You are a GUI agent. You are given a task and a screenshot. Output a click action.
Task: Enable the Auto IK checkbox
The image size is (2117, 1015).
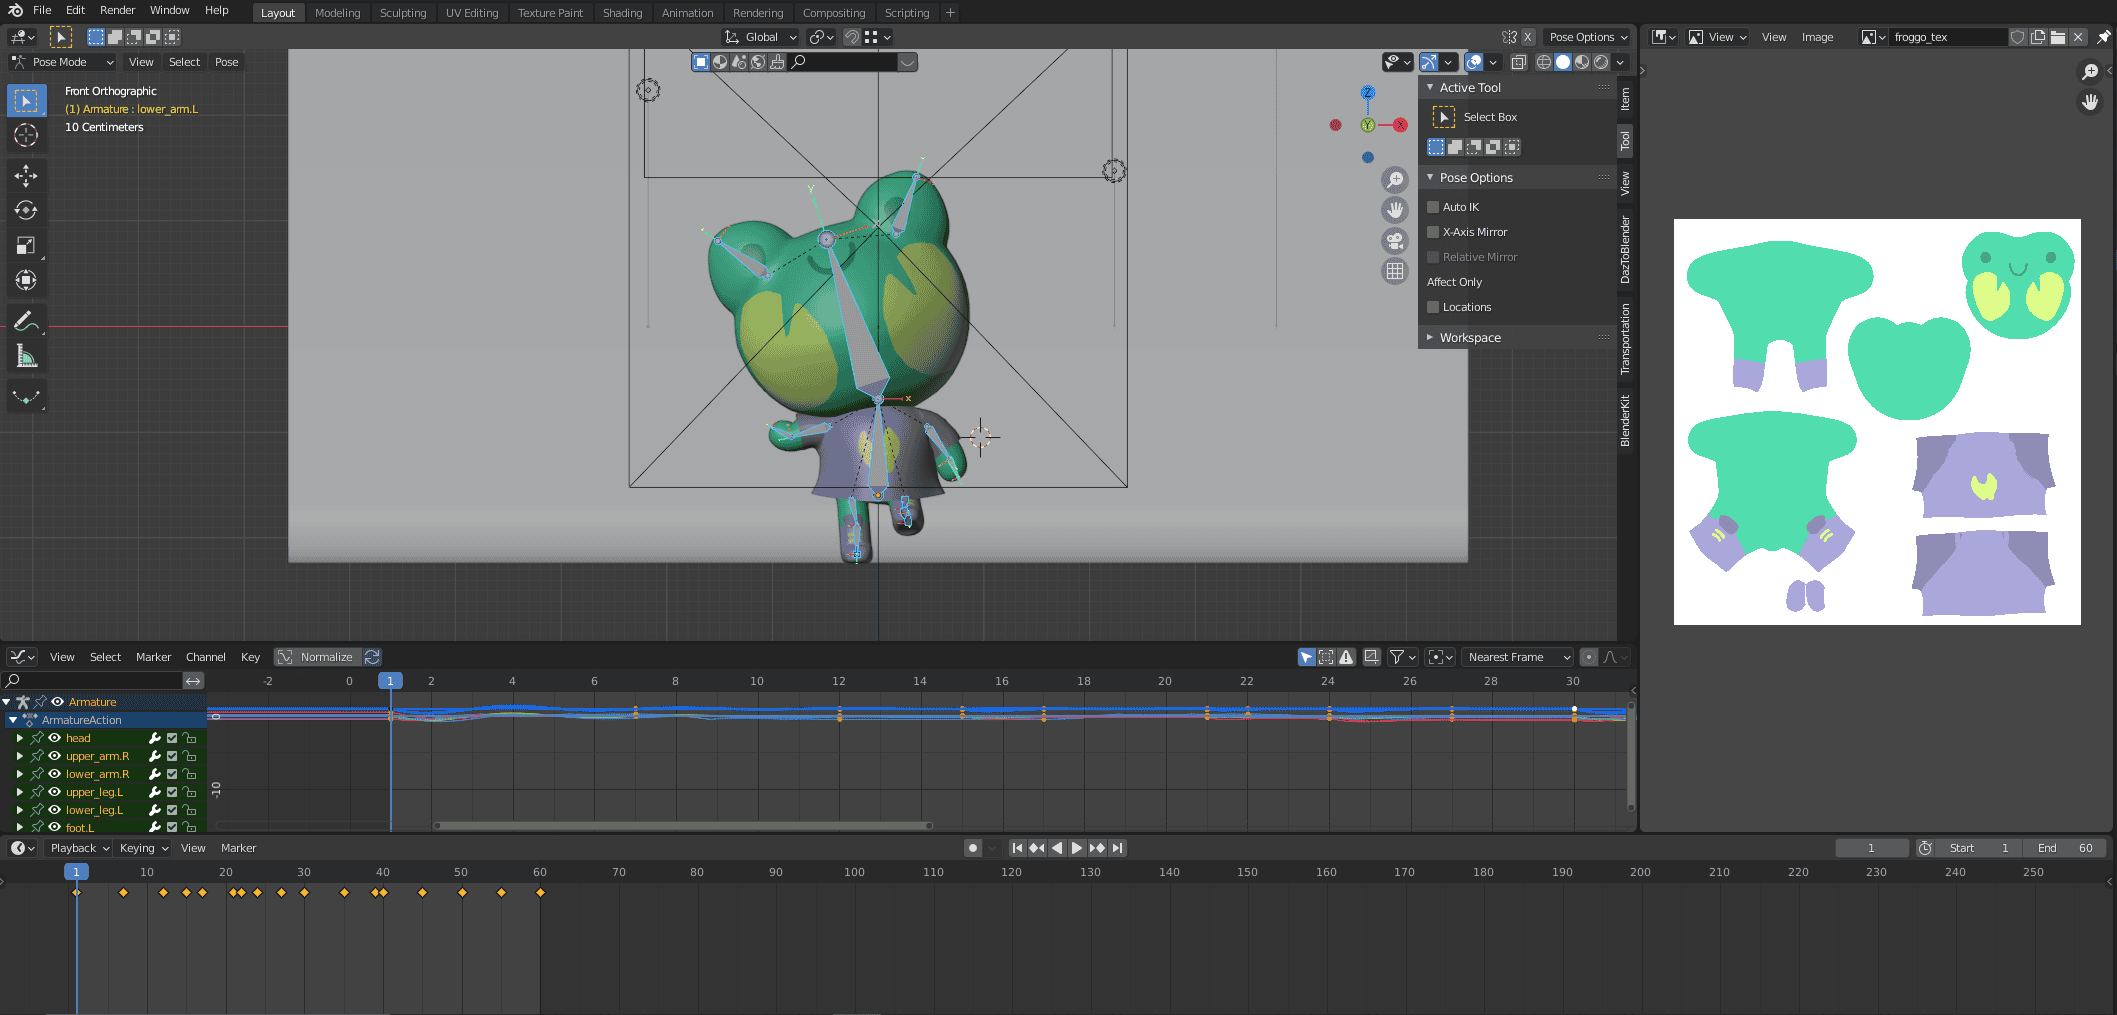point(1433,207)
